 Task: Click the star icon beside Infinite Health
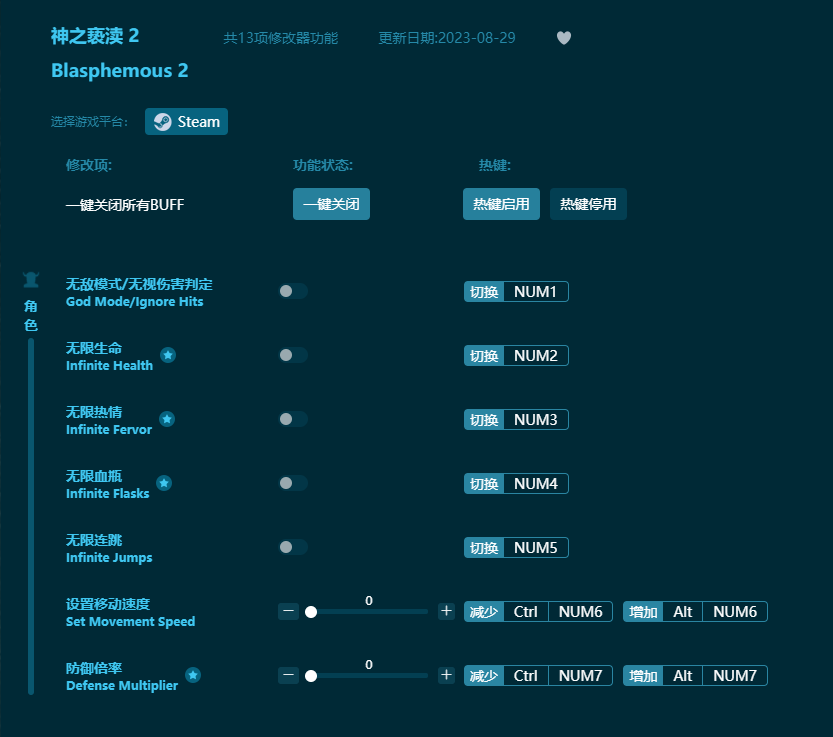pos(168,355)
